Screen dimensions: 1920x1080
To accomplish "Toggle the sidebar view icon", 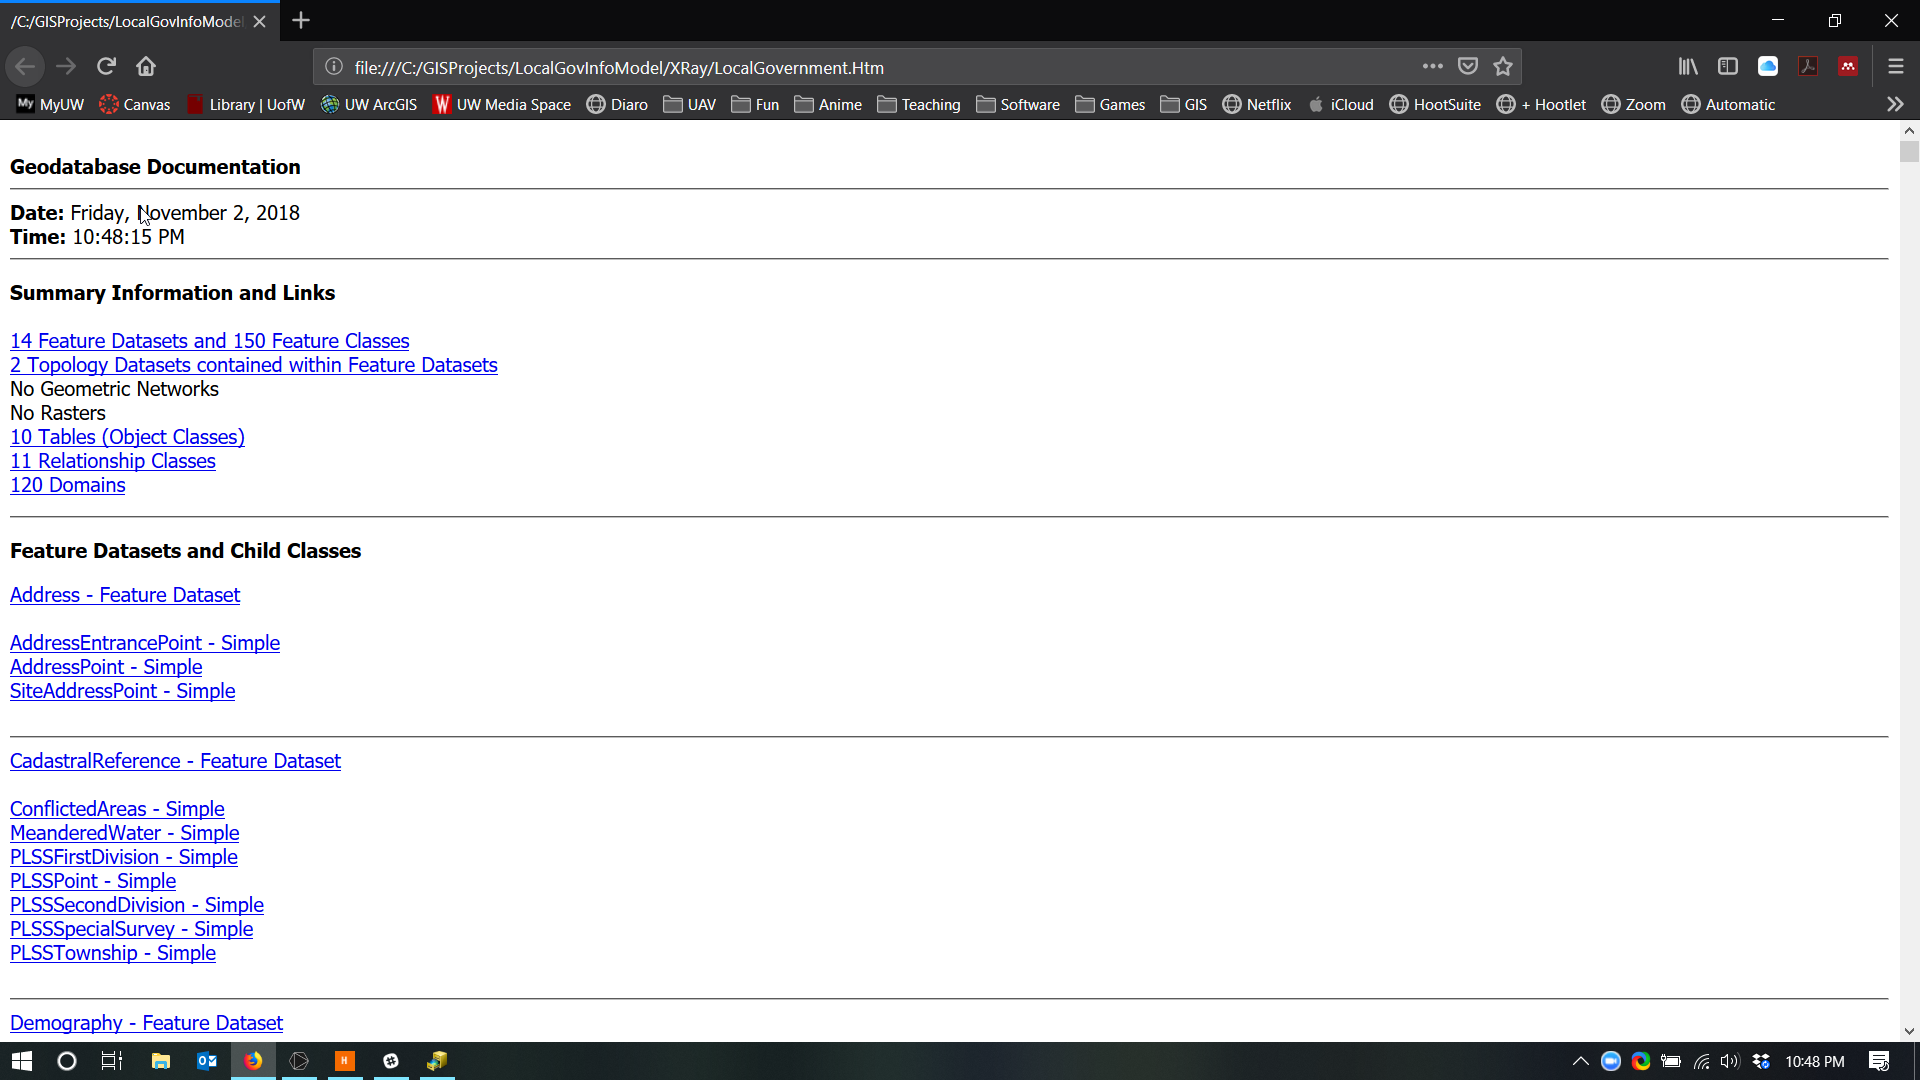I will [x=1727, y=66].
